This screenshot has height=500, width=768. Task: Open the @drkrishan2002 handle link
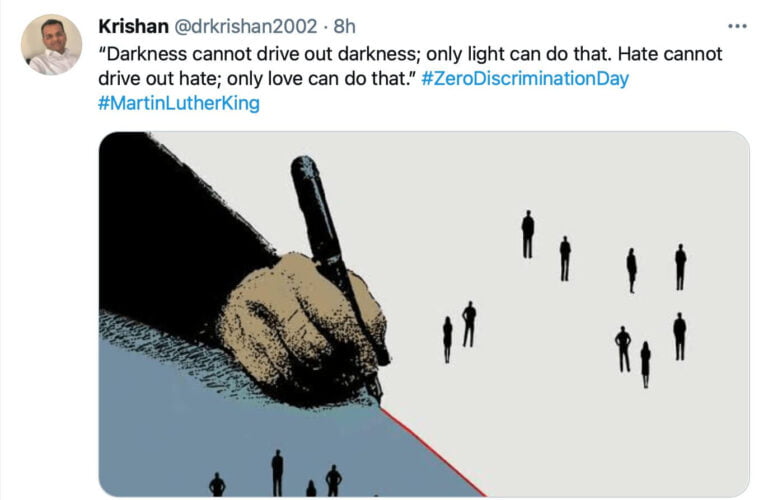(x=245, y=26)
